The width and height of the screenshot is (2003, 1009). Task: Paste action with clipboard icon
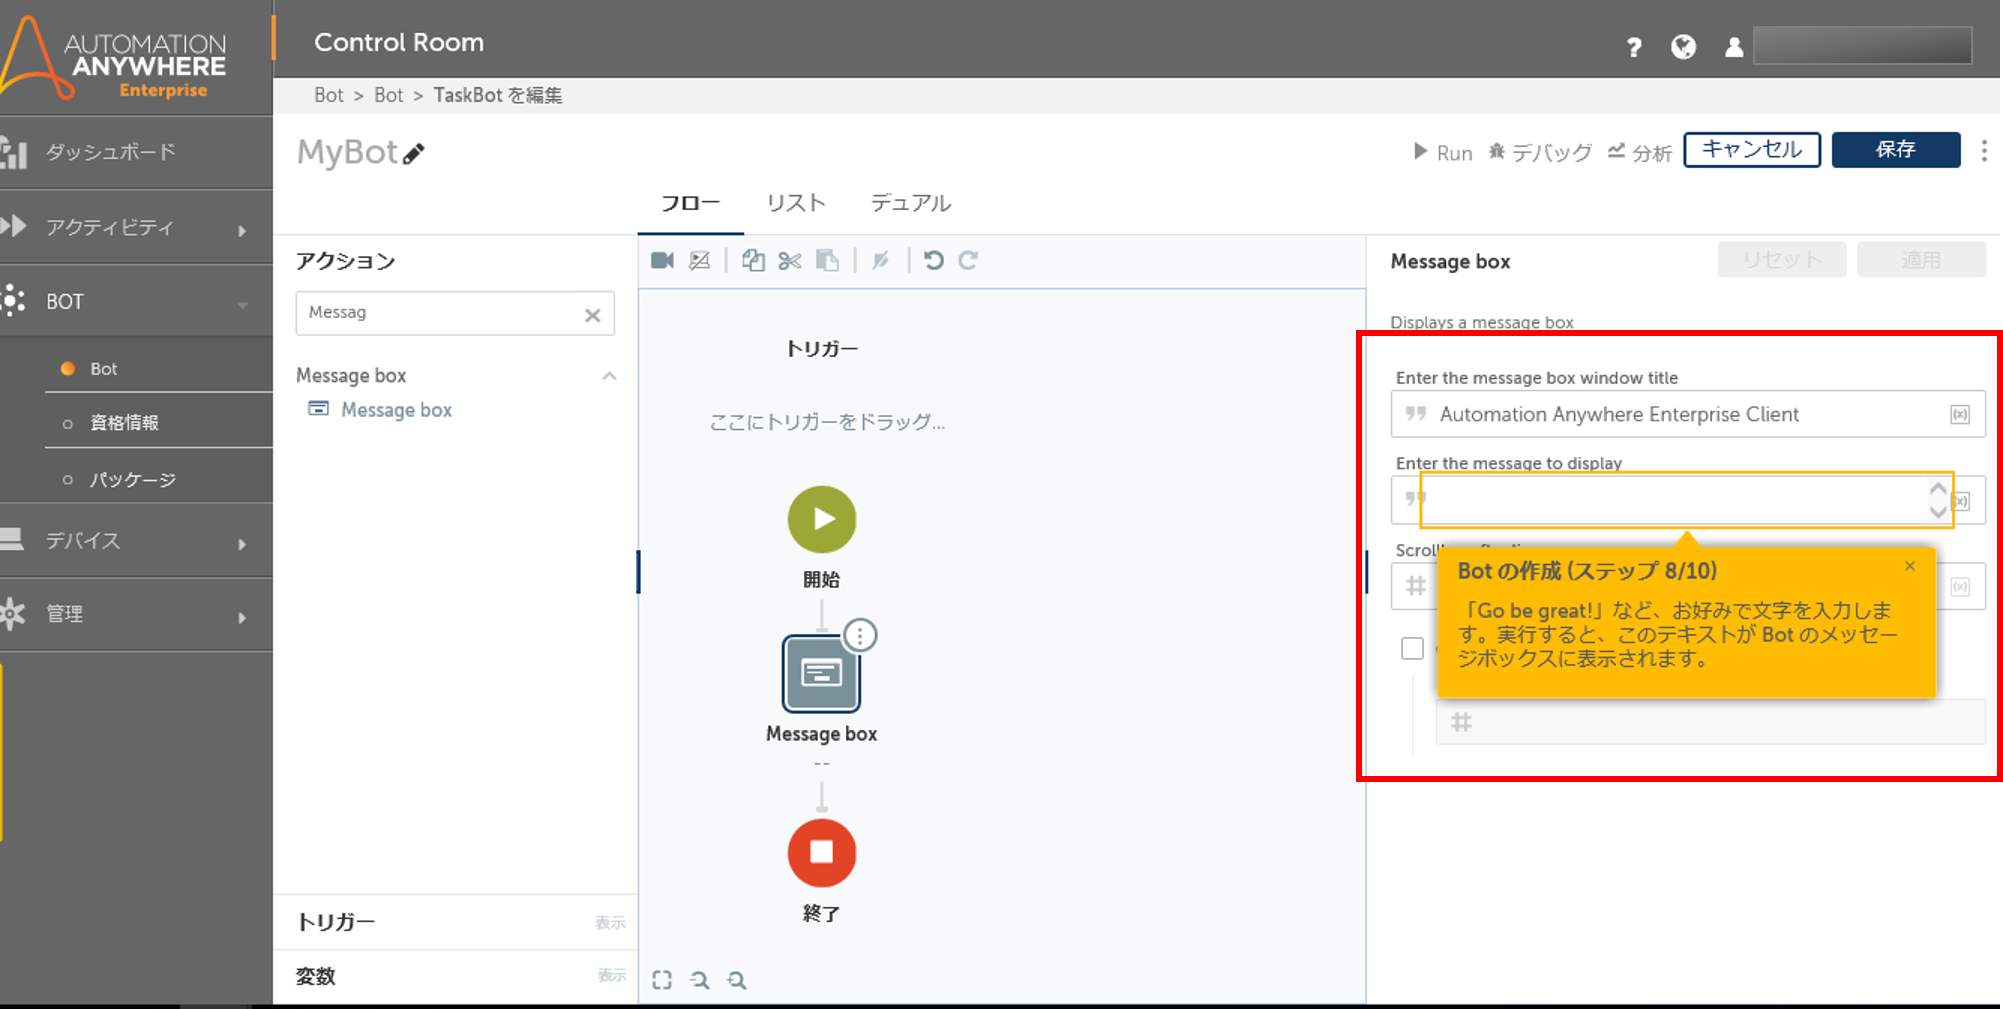(828, 261)
